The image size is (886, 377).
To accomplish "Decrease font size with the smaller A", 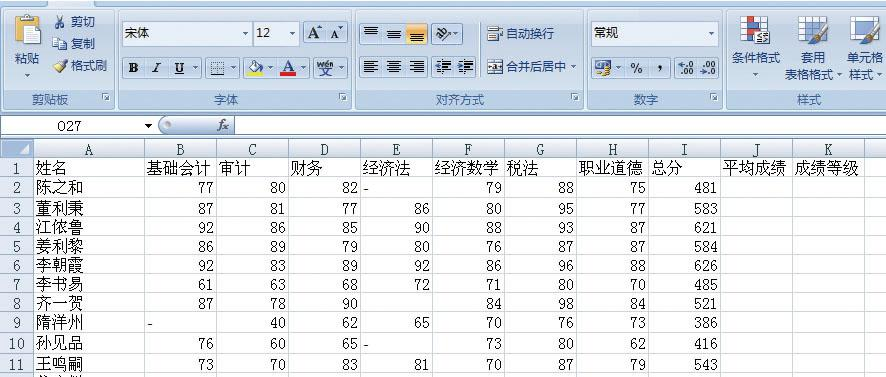I will pyautogui.click(x=336, y=33).
